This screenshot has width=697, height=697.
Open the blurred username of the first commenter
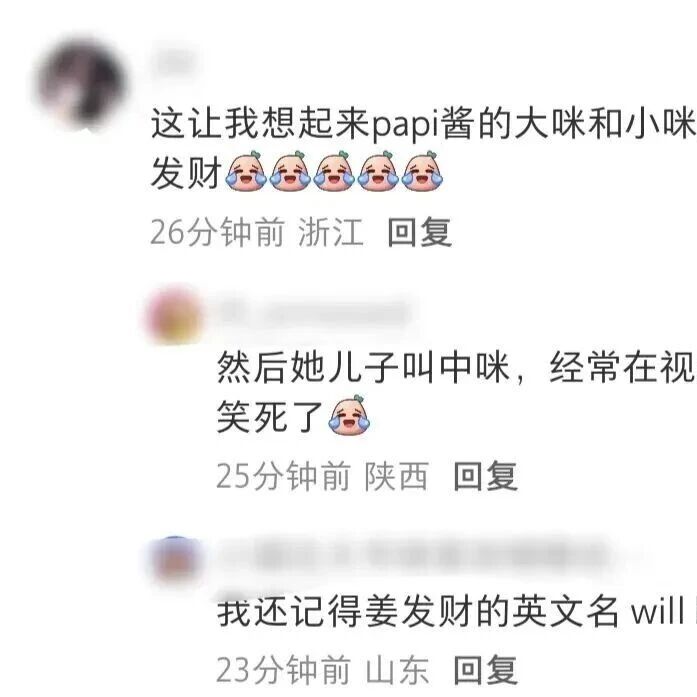(174, 61)
